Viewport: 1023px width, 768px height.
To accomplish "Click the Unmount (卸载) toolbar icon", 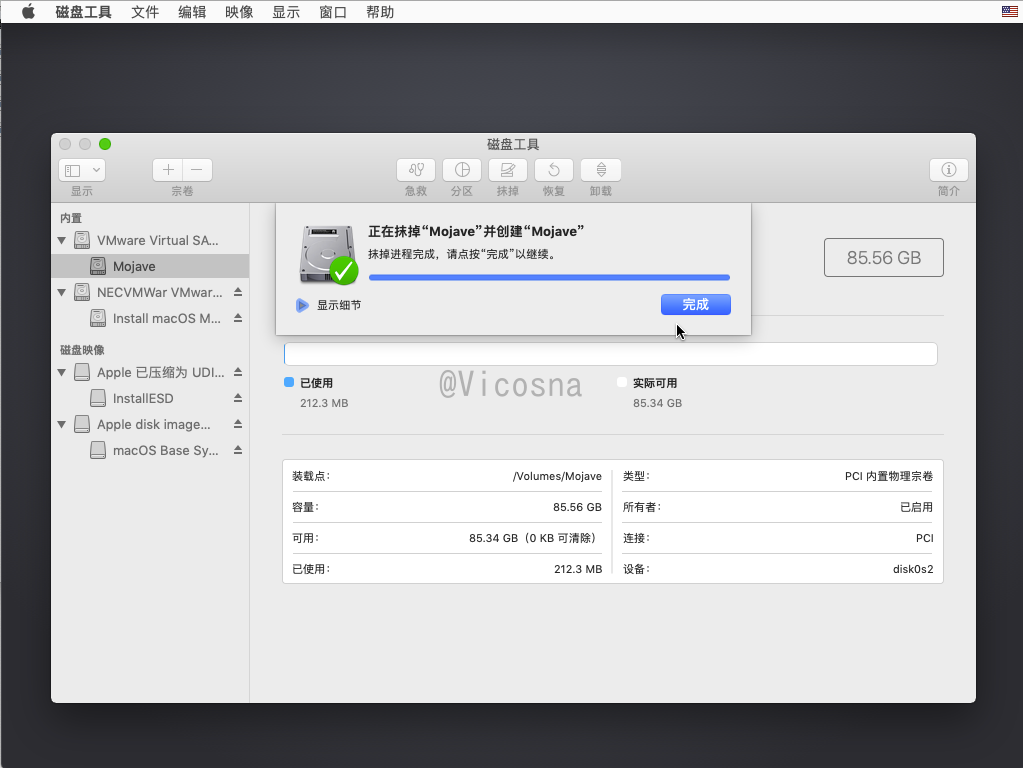I will tap(601, 170).
